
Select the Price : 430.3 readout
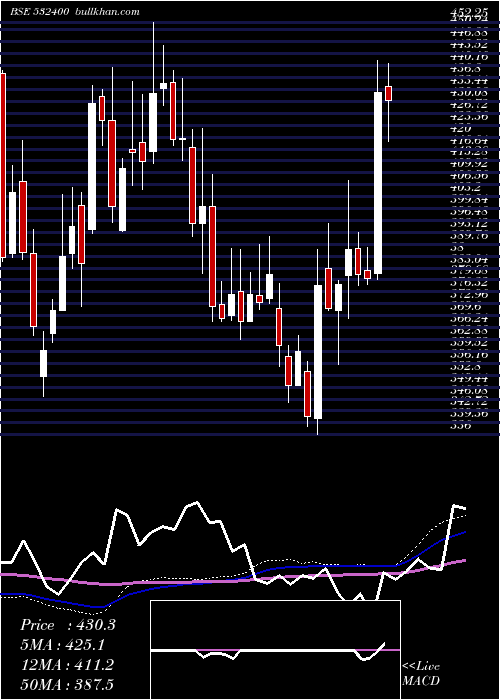[x=68, y=625]
